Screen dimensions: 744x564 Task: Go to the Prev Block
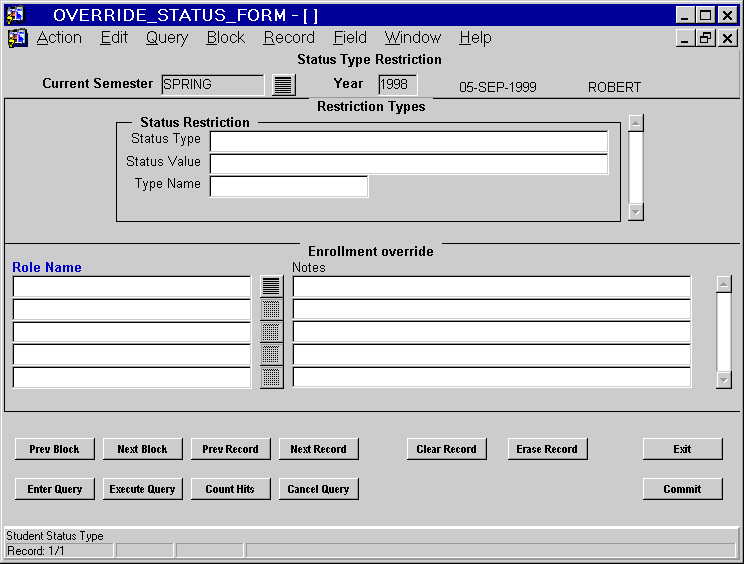pyautogui.click(x=55, y=449)
